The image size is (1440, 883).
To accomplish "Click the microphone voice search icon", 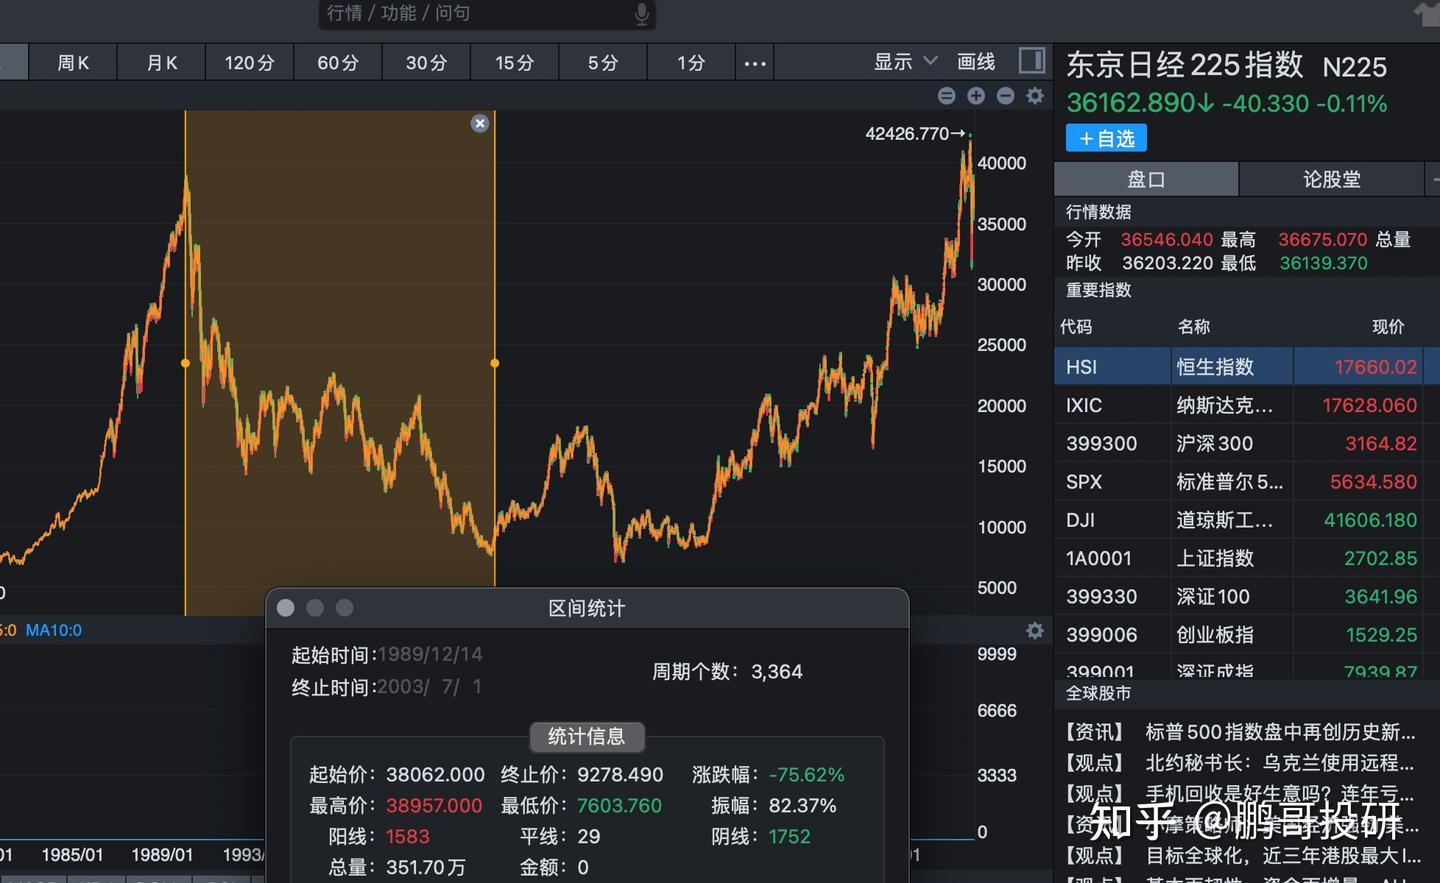I will pyautogui.click(x=641, y=14).
